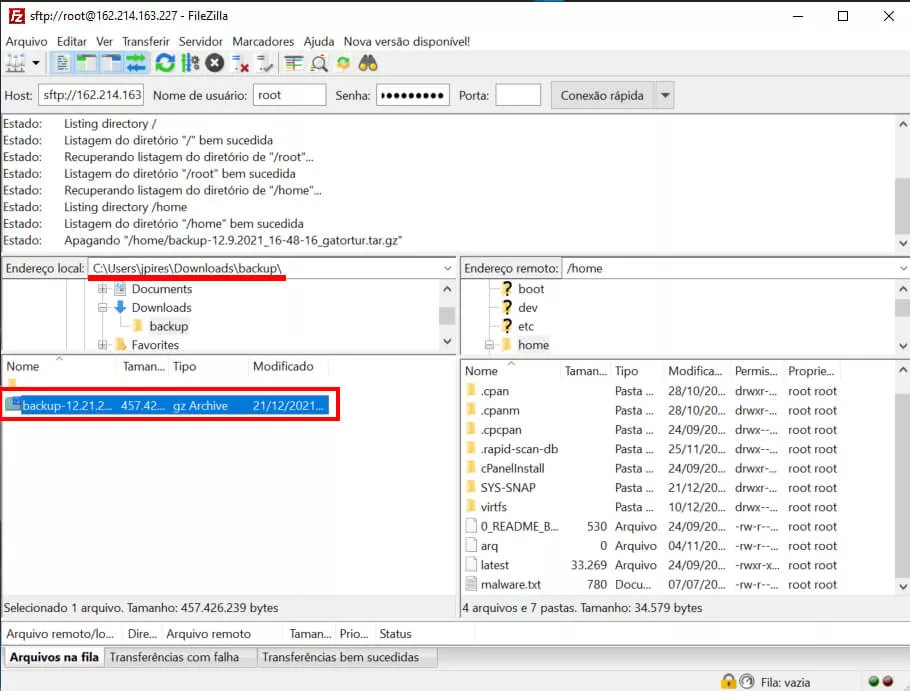The width and height of the screenshot is (910, 691).
Task: Select the dev folder in remote tree
Action: [x=527, y=307]
